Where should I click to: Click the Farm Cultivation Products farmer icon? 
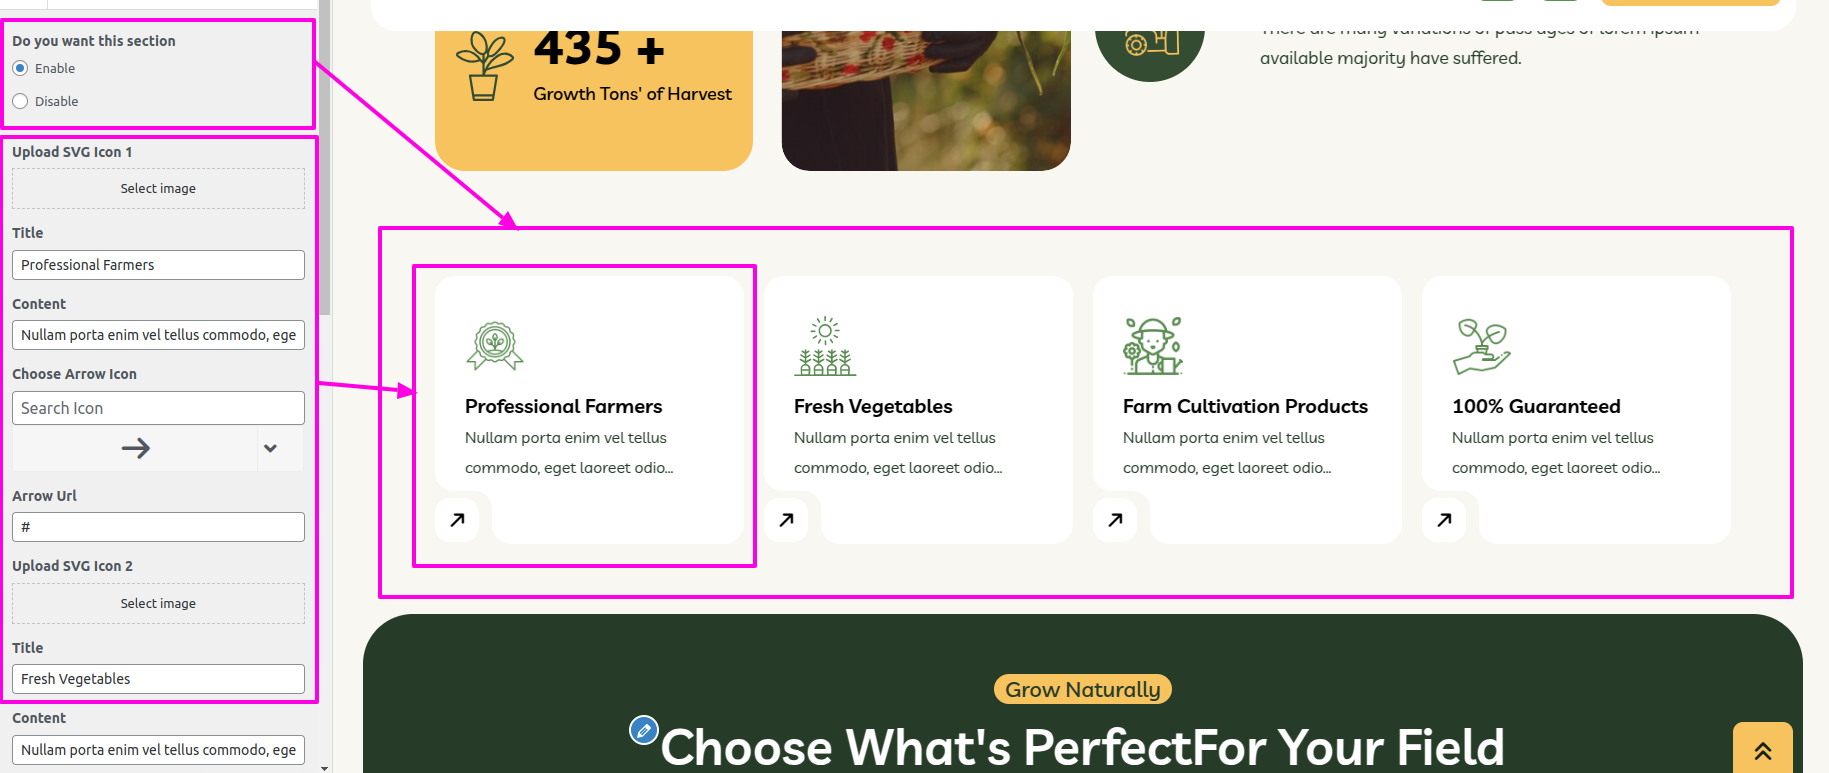coord(1153,346)
